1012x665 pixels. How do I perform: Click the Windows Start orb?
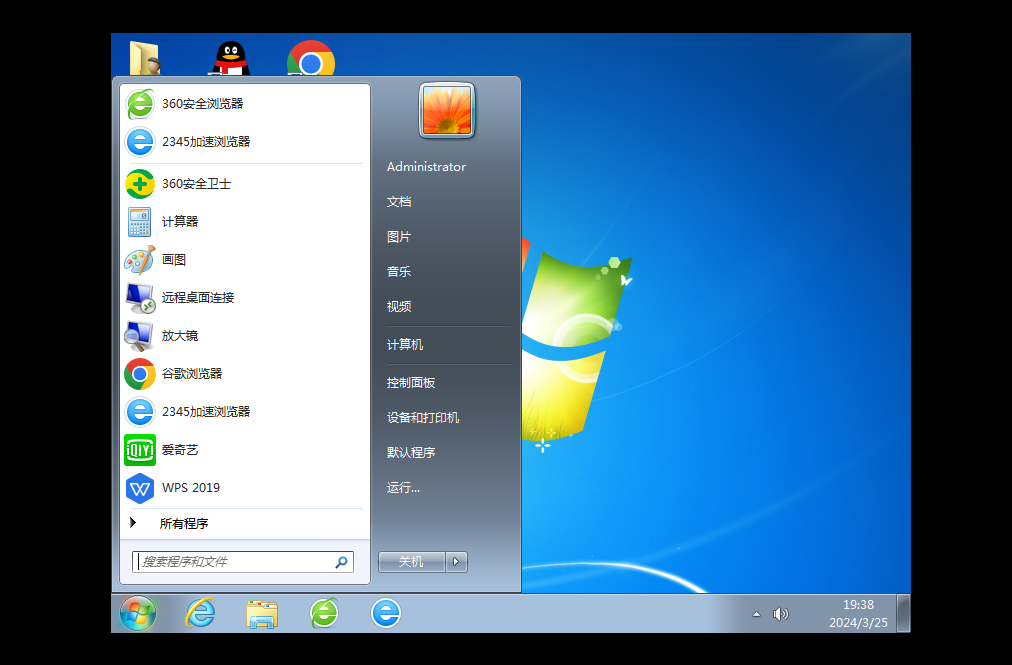click(x=138, y=613)
